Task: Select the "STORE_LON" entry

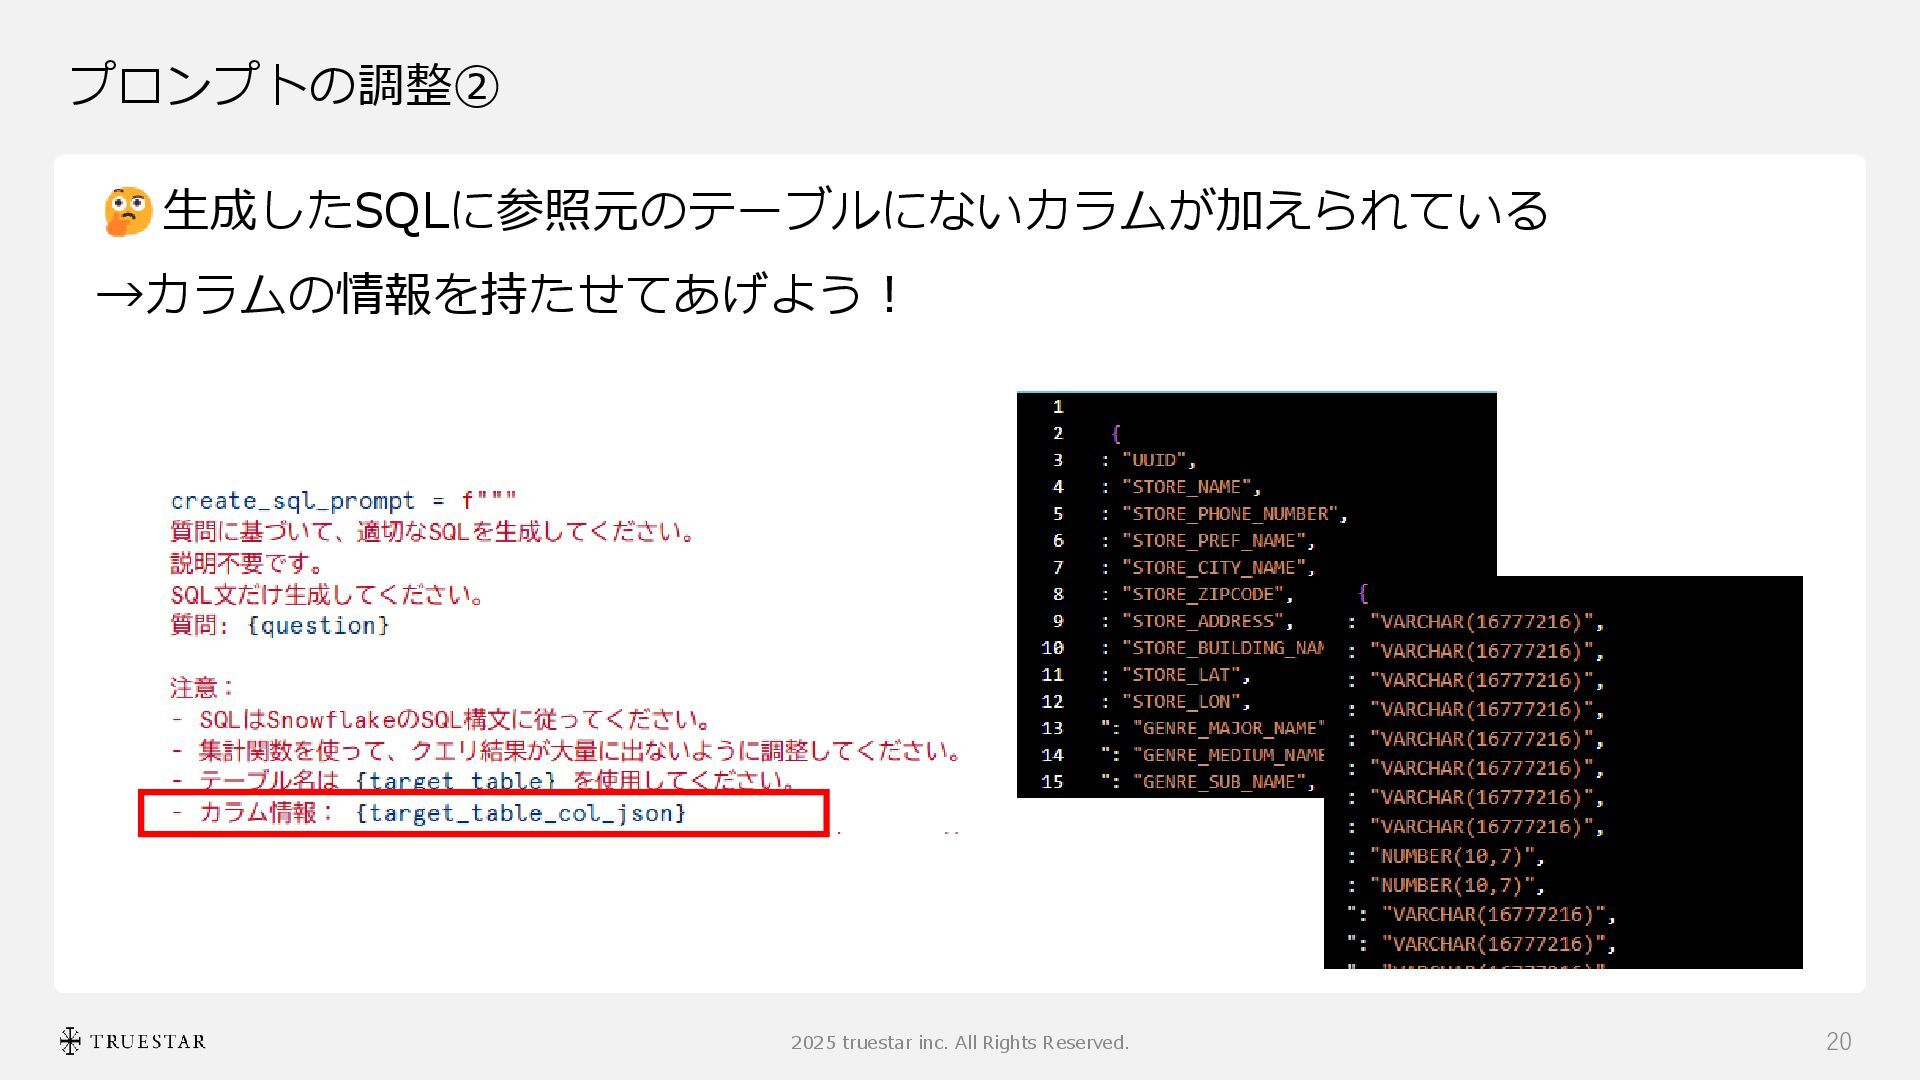Action: click(x=1187, y=702)
